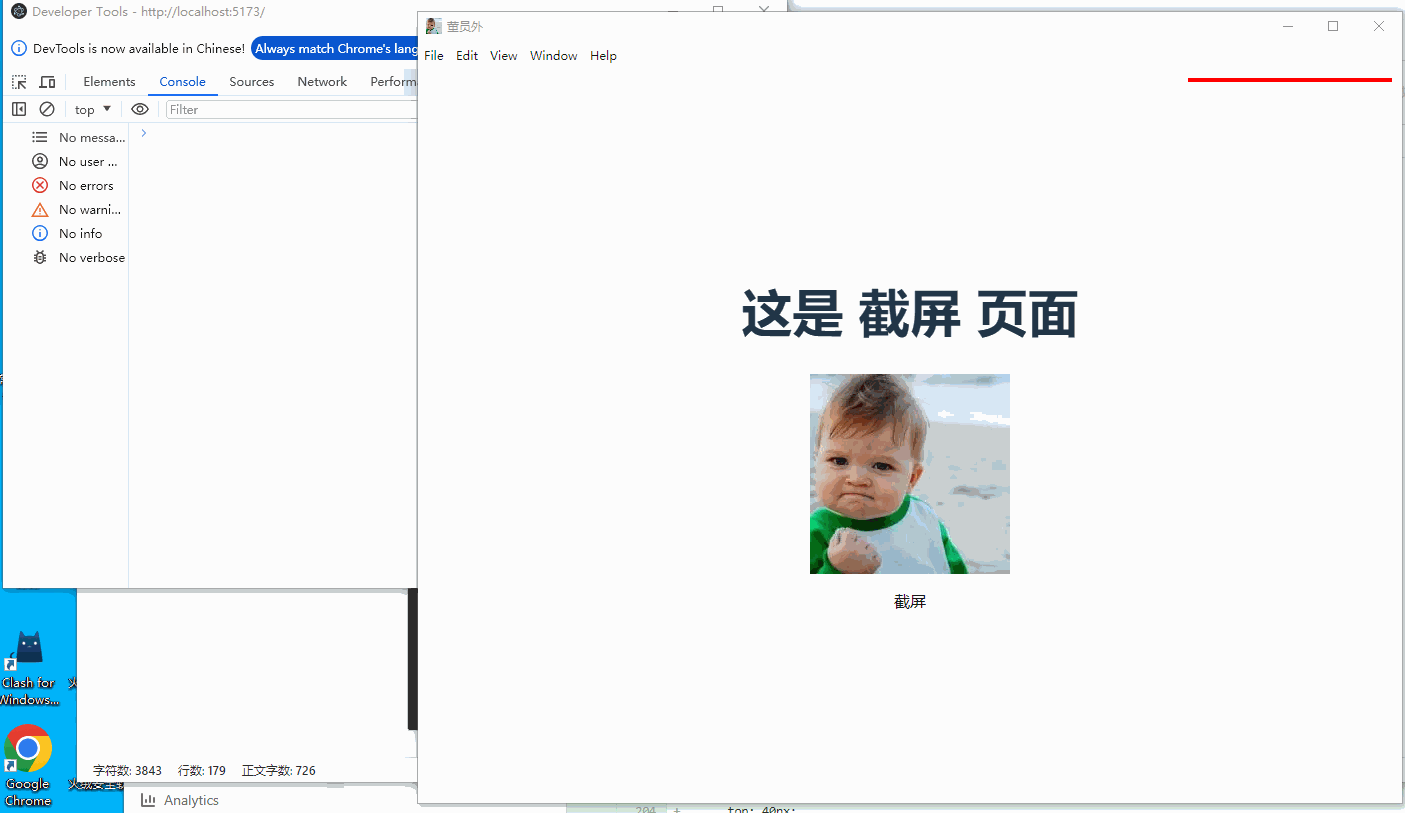The width and height of the screenshot is (1405, 813).
Task: Maximize the app window
Action: coord(1333,26)
